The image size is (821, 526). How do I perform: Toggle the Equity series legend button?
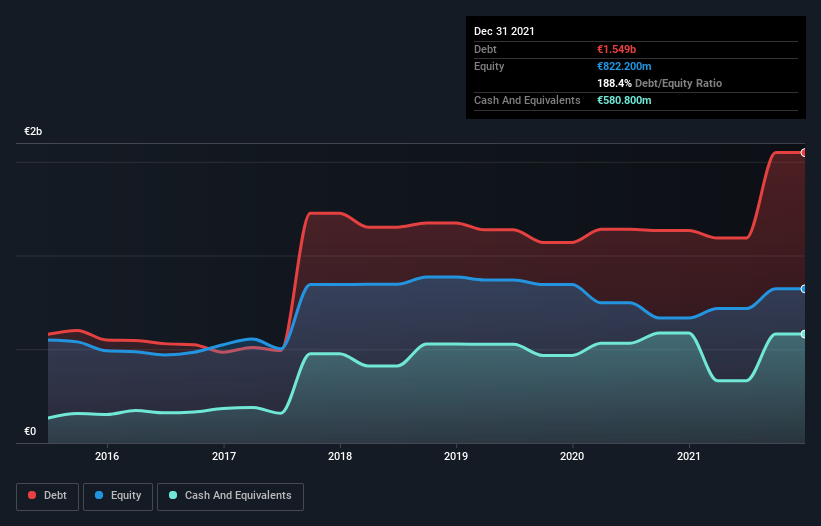pos(118,496)
